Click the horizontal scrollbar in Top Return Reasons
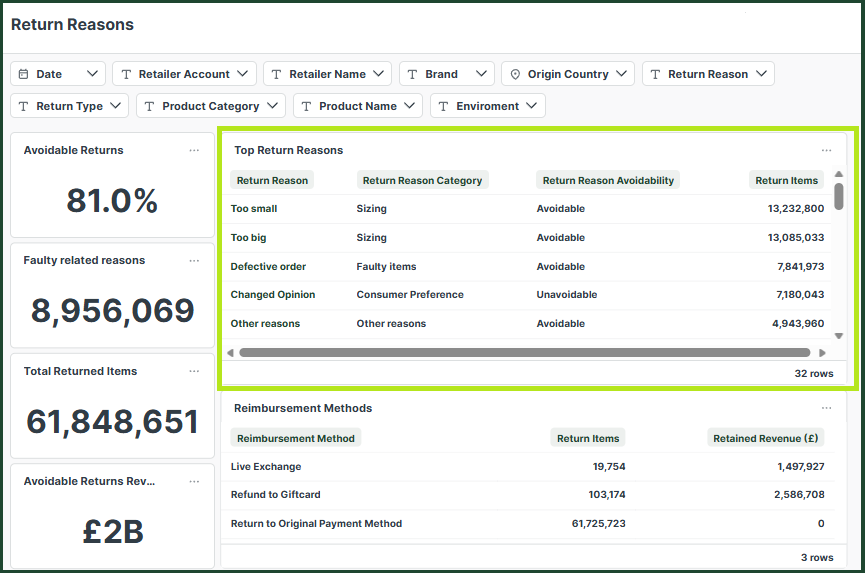 525,353
